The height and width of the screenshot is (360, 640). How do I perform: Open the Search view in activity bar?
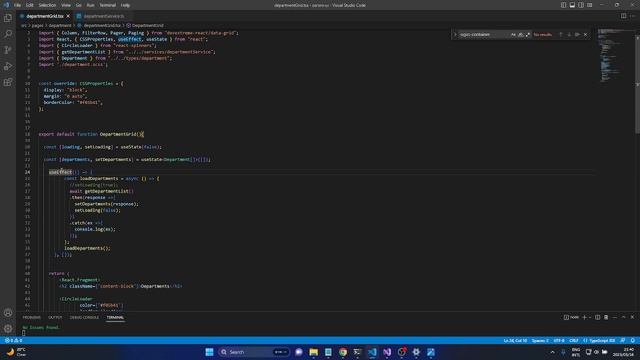point(8,34)
